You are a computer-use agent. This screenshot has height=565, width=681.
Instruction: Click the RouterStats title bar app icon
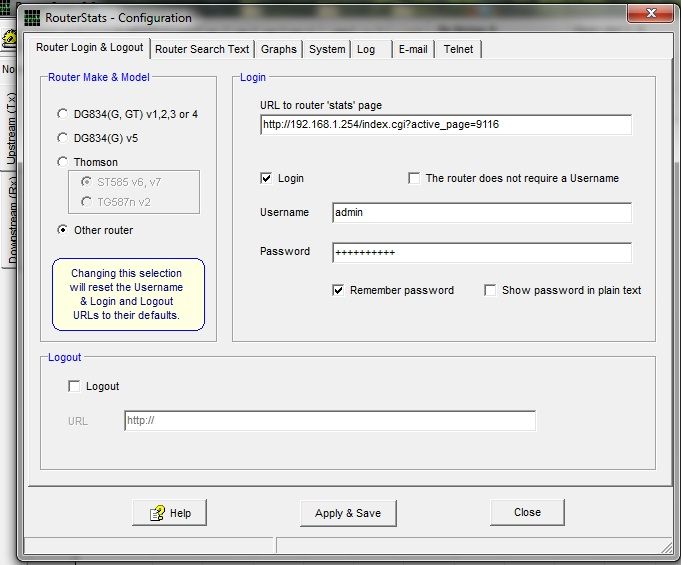[32, 17]
